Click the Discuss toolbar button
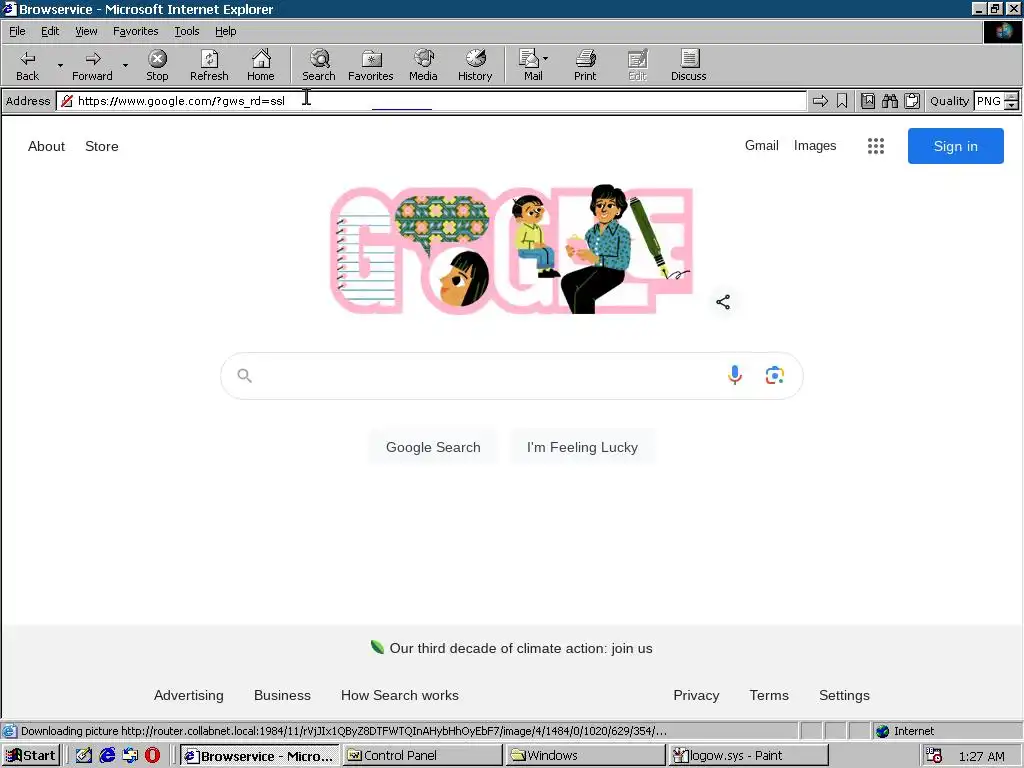This screenshot has height=768, width=1024. pyautogui.click(x=688, y=65)
